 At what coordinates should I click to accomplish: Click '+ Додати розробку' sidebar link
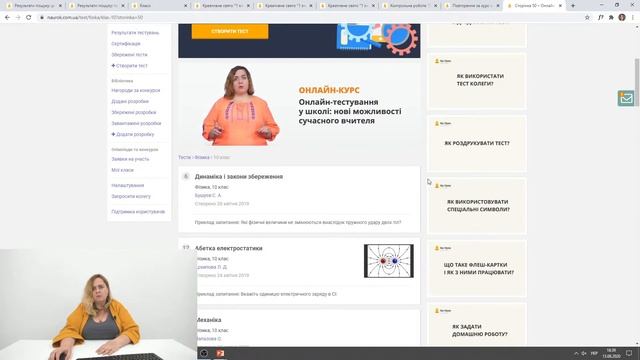133,134
